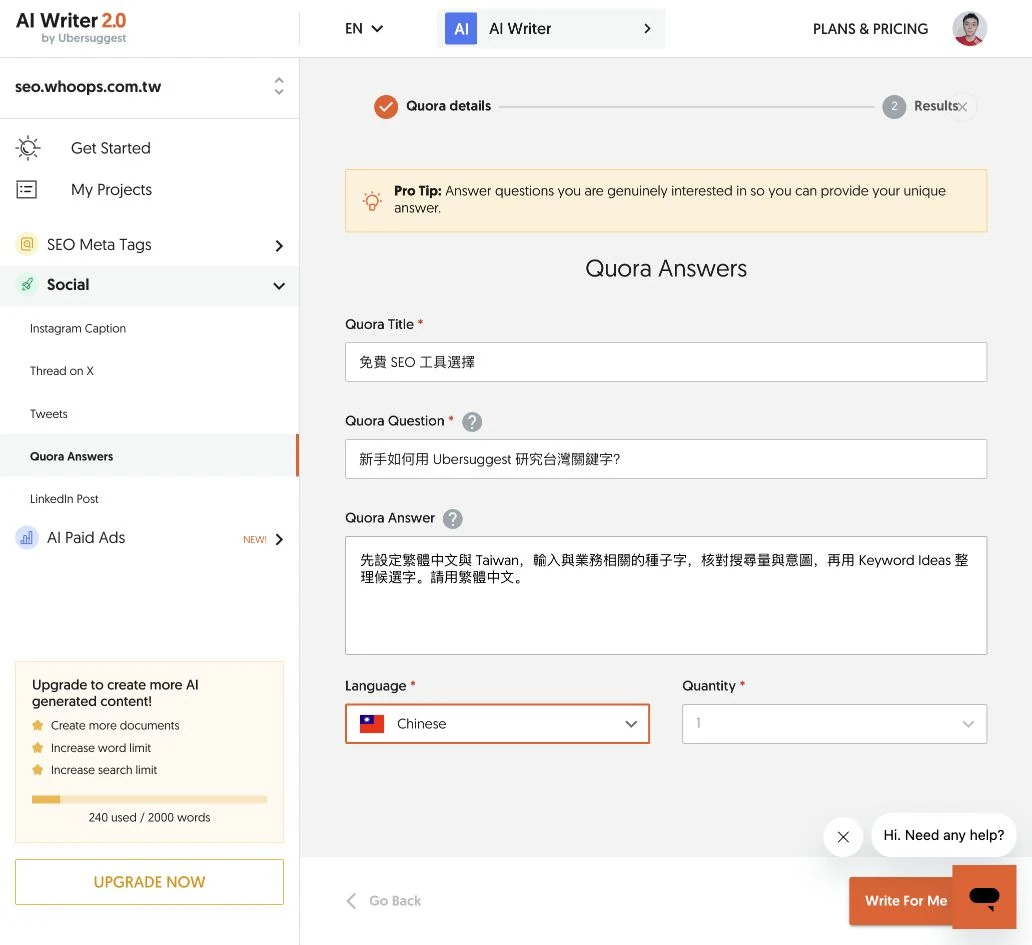
Task: Click the My Projects list icon
Action: [x=26, y=190]
